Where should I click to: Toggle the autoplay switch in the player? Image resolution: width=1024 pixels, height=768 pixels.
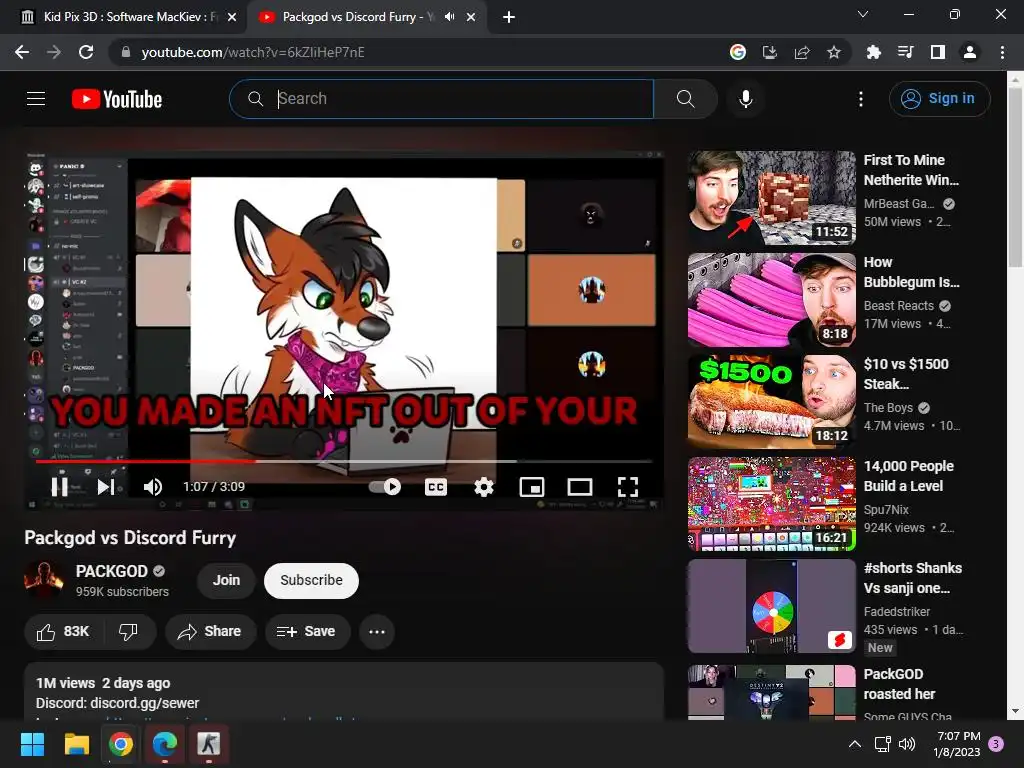point(385,487)
